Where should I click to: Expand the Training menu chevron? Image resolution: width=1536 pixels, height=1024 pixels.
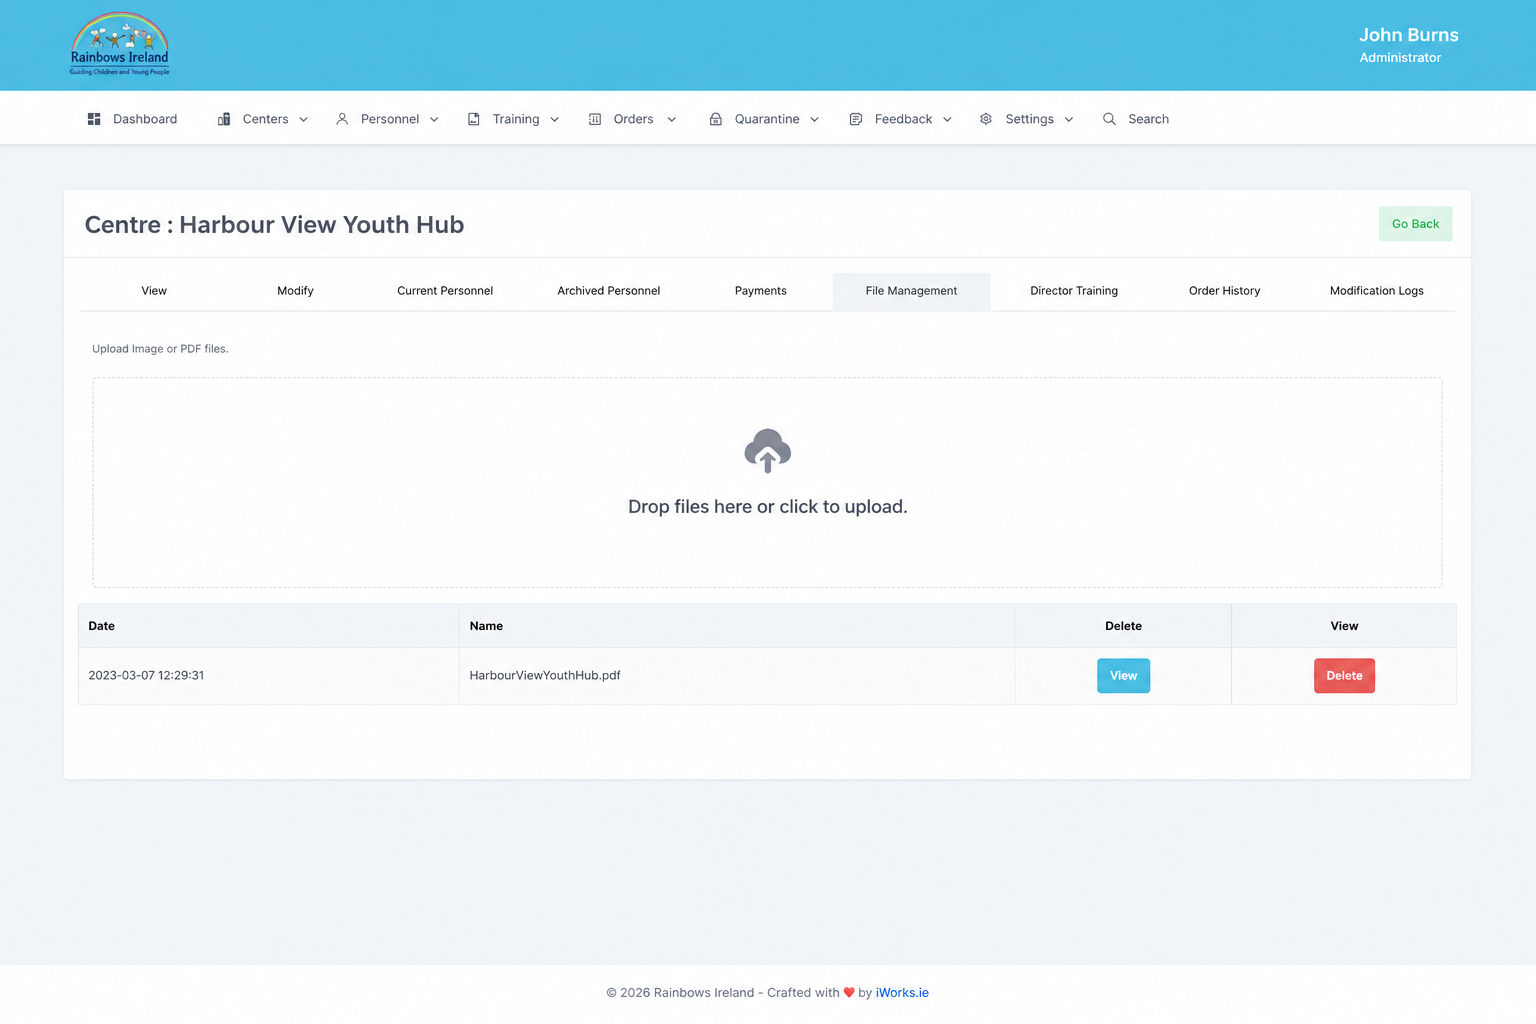[554, 120]
